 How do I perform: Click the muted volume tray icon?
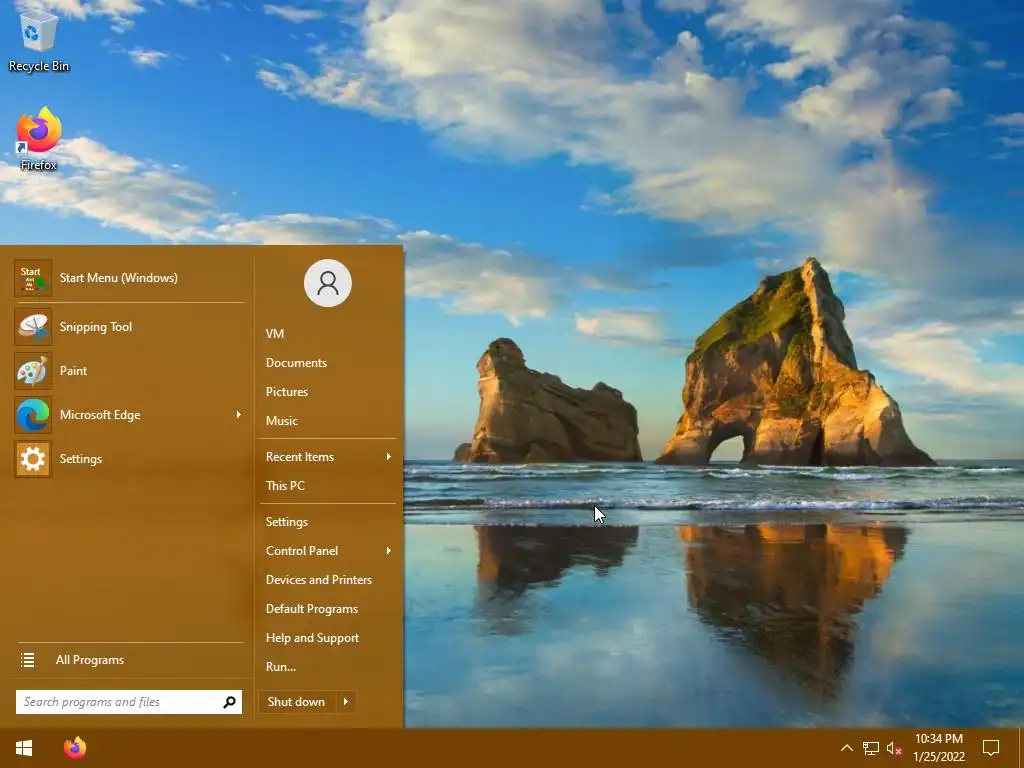tap(894, 748)
